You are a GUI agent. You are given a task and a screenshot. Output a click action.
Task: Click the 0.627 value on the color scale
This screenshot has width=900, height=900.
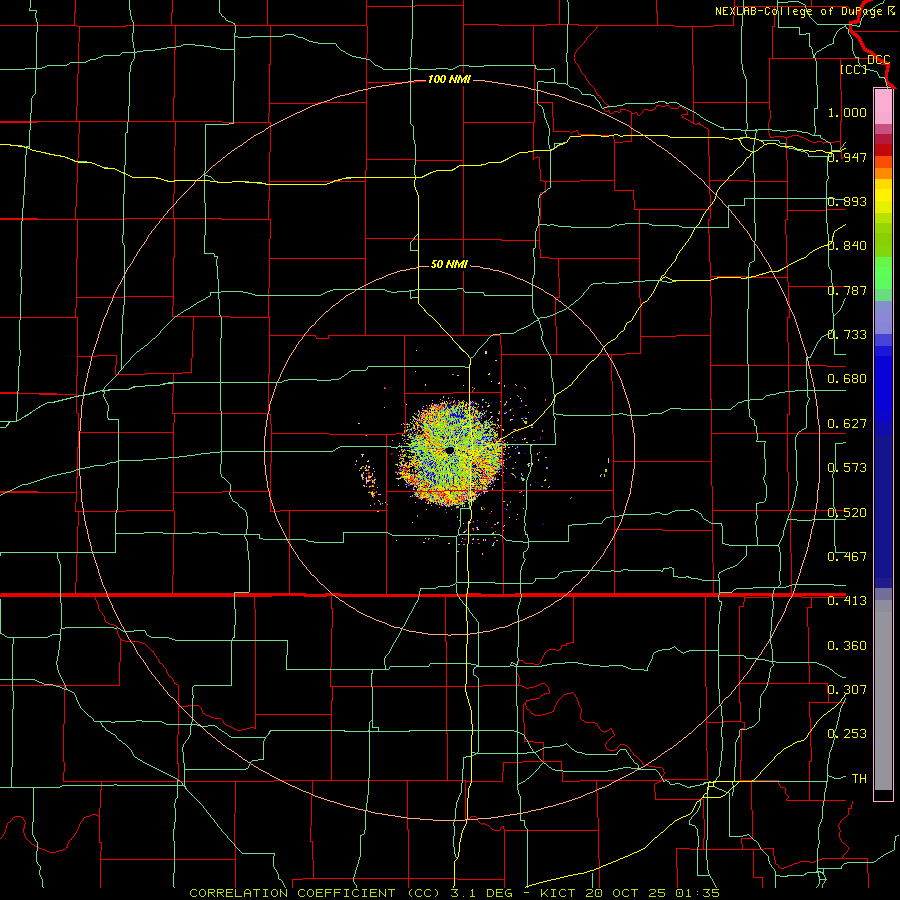(x=847, y=424)
